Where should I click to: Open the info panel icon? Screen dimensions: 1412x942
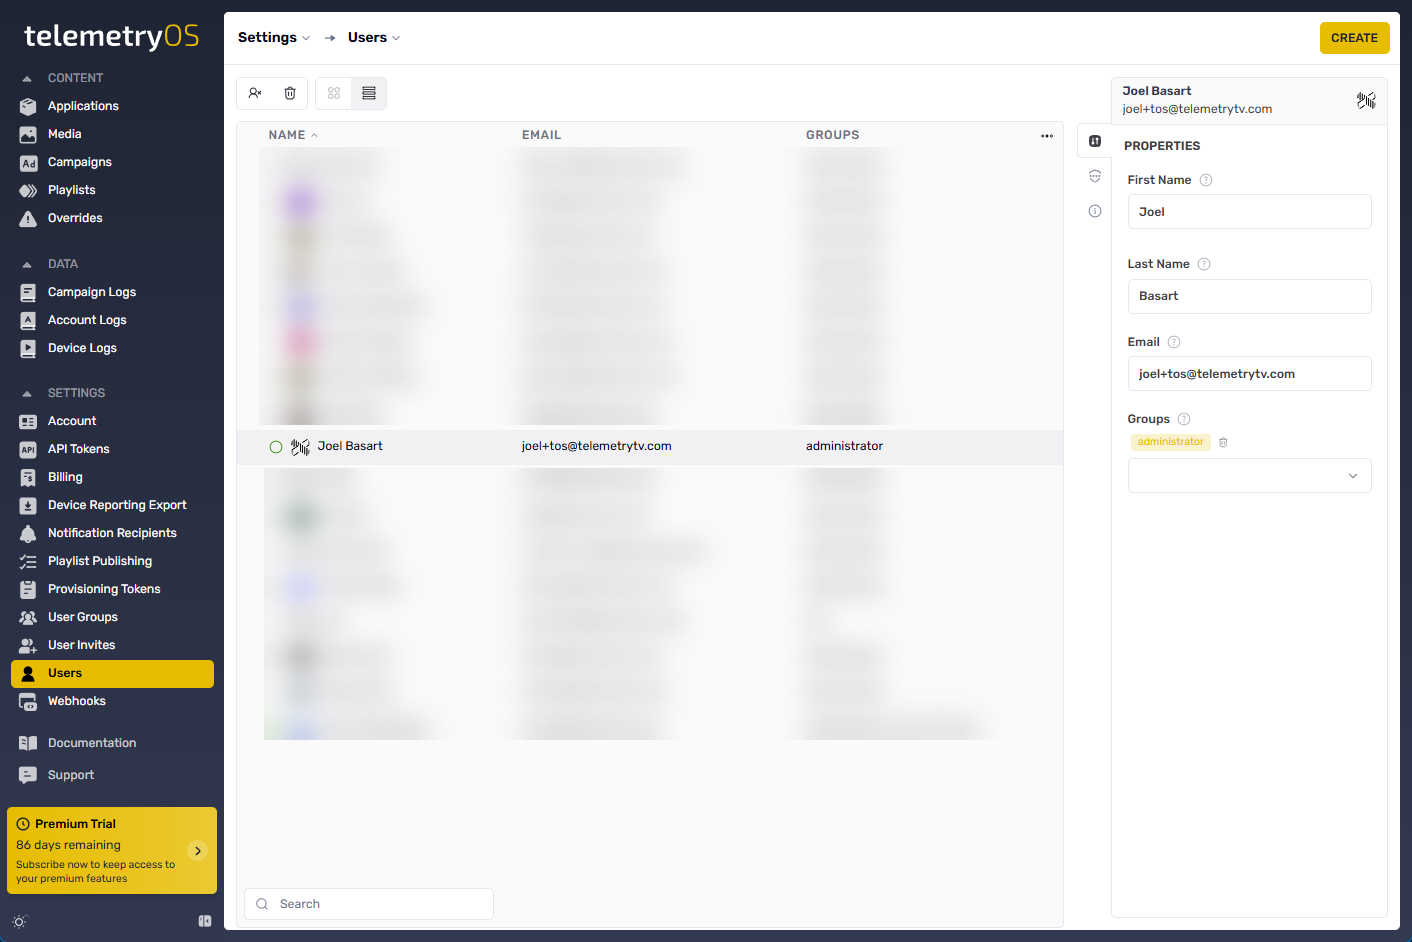pyautogui.click(x=1095, y=211)
